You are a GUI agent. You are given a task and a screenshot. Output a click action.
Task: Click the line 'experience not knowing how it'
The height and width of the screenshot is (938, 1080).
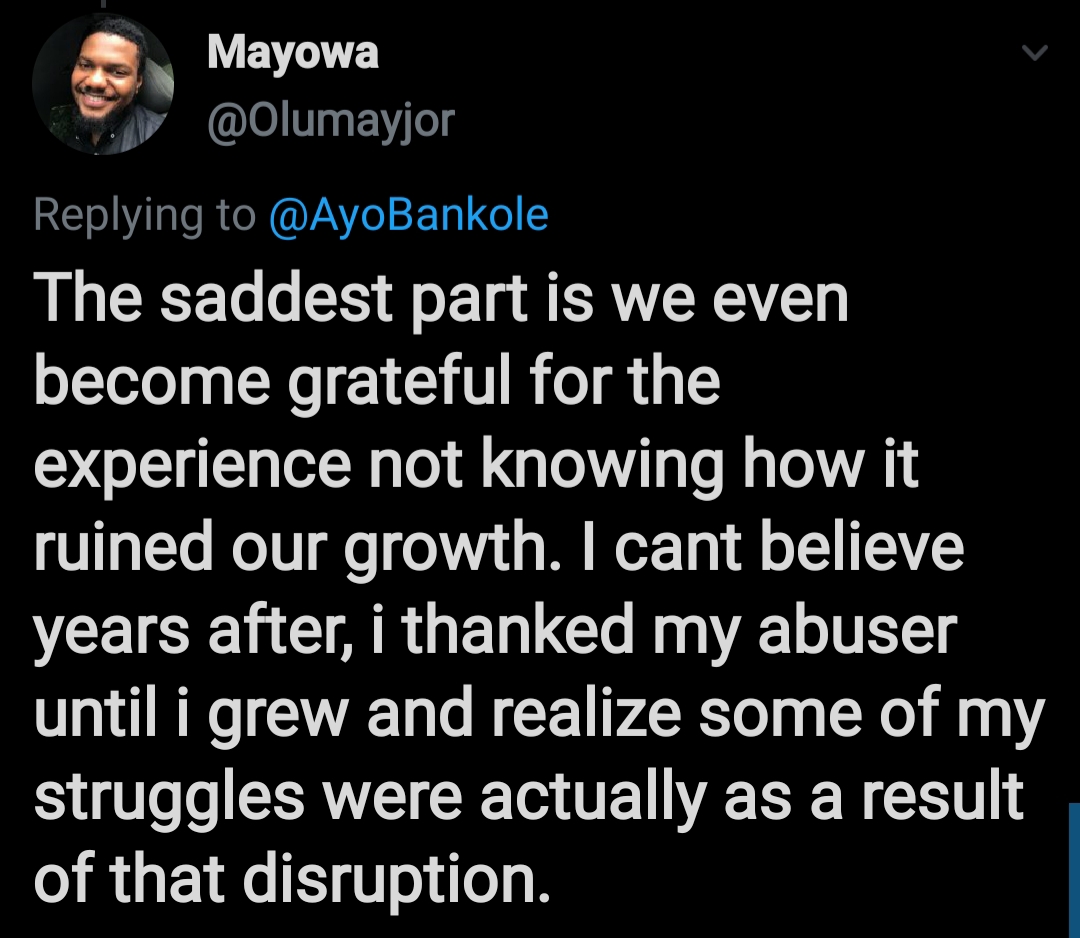476,465
